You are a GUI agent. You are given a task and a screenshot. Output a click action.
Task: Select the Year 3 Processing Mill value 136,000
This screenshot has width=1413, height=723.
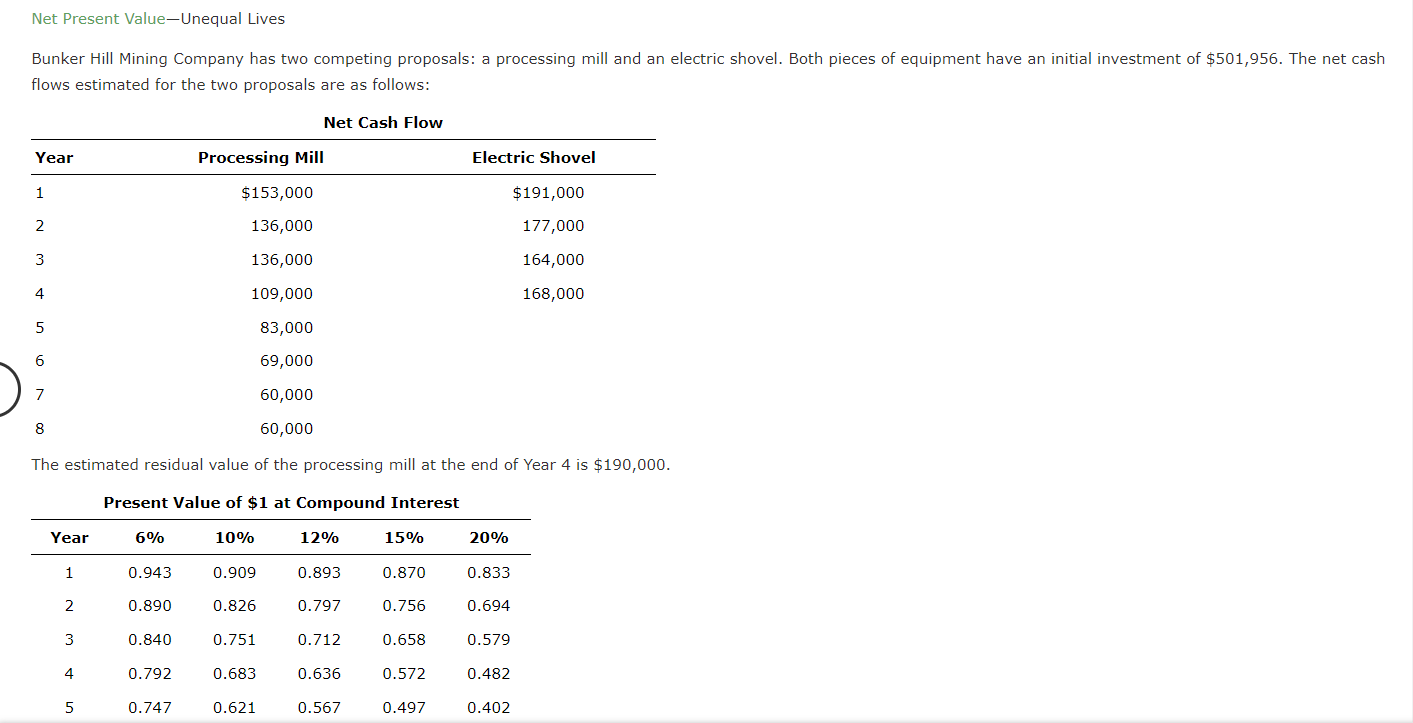point(281,260)
